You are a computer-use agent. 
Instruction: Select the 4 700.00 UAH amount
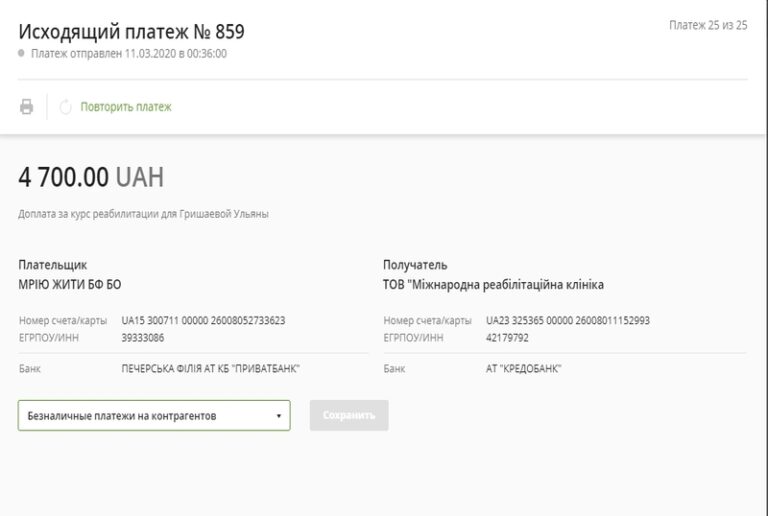click(91, 178)
